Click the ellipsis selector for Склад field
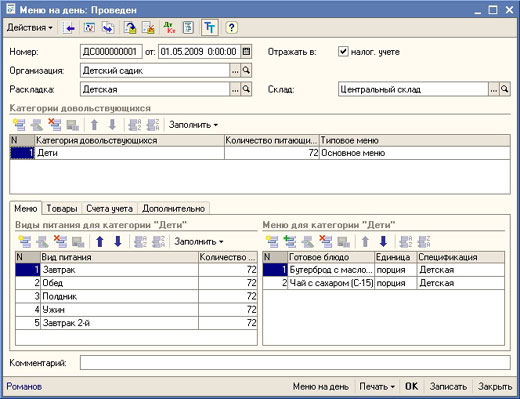 coord(494,90)
